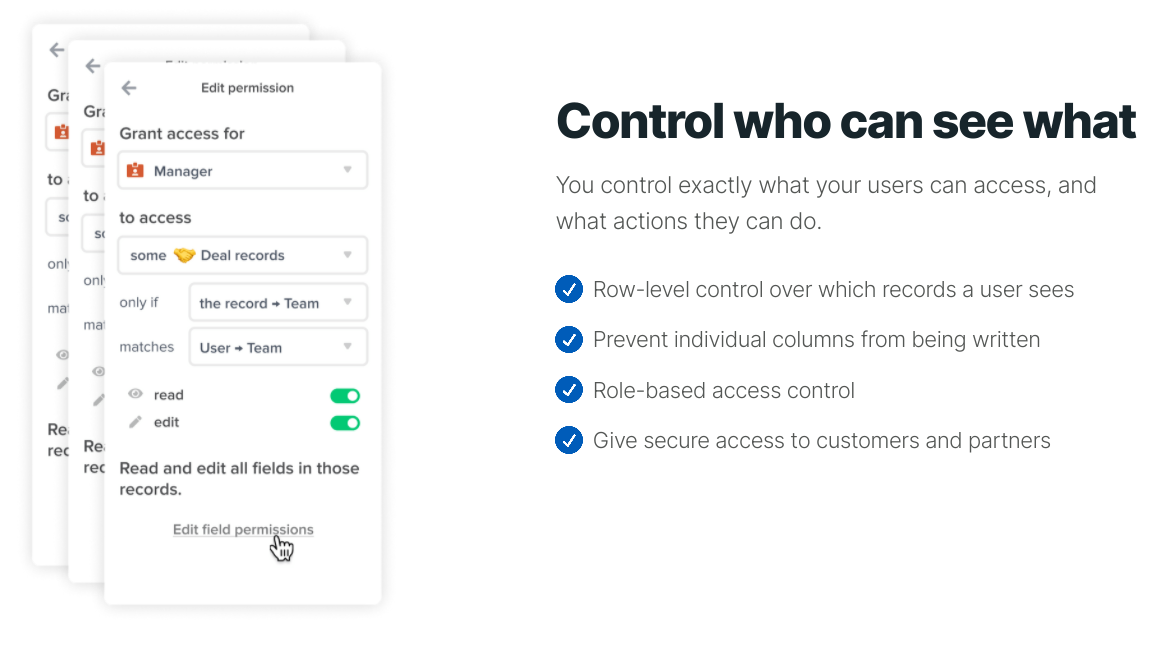Expand the some Deal records dropdown
Screen dimensions: 1172x651
point(242,256)
